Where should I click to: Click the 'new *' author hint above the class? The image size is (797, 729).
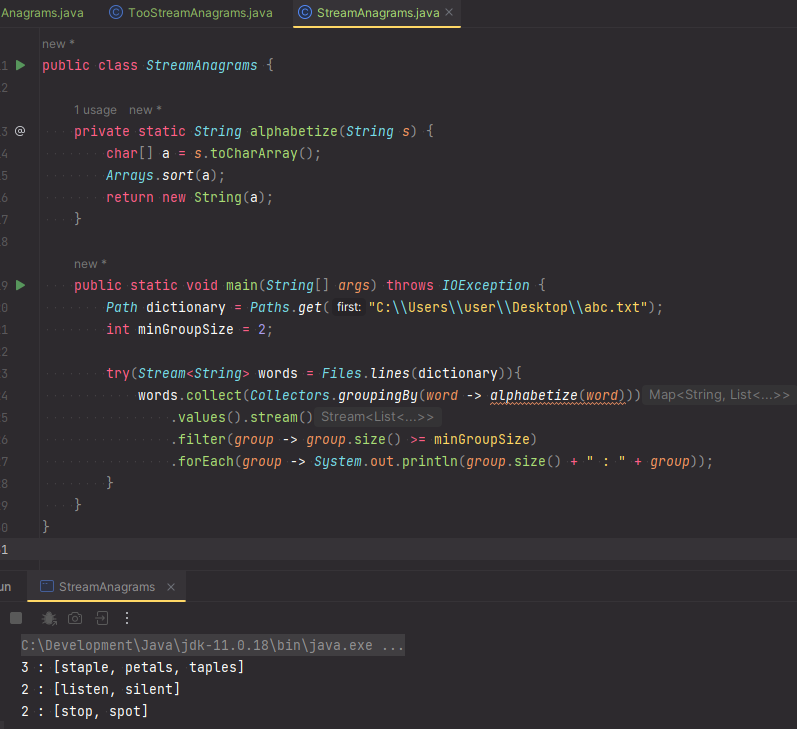(58, 44)
